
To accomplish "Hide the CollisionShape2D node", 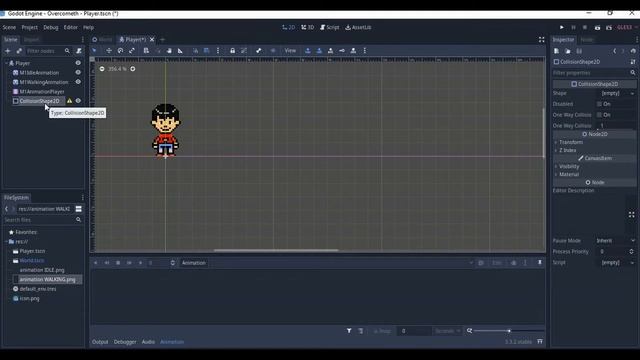I will coord(78,101).
